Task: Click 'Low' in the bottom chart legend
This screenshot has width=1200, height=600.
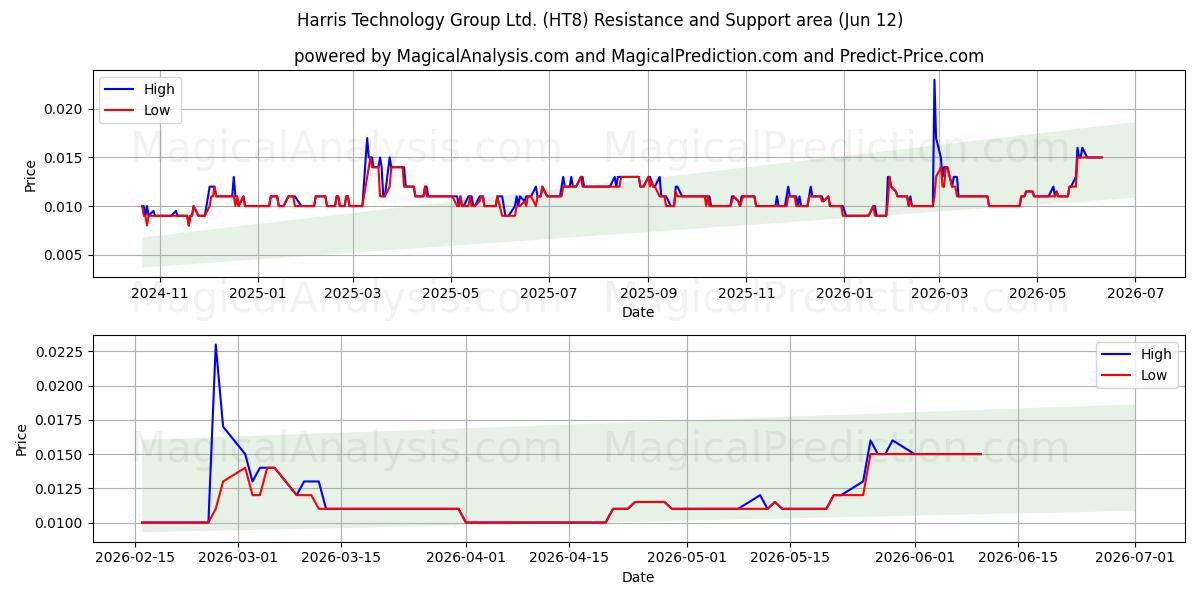Action: coord(1154,375)
